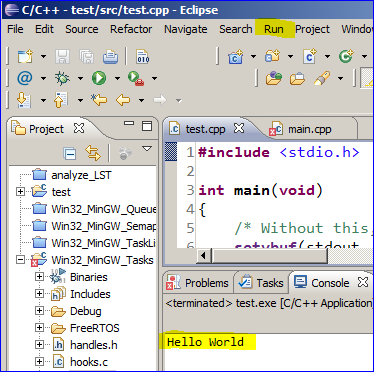Click the Previous Annotation icon
Image resolution: width=374 pixels, height=372 pixels.
point(61,100)
